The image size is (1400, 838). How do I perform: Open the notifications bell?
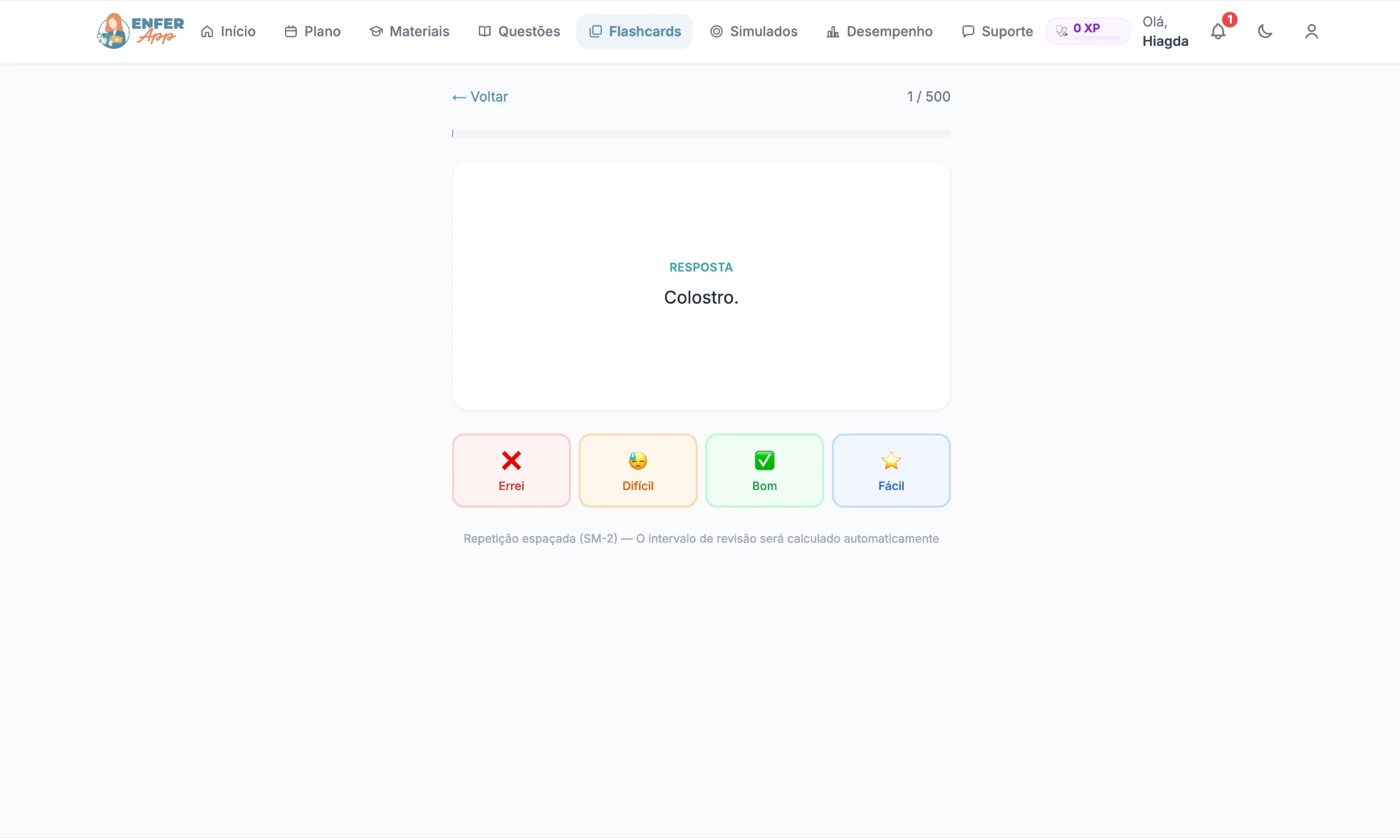[x=1218, y=31]
